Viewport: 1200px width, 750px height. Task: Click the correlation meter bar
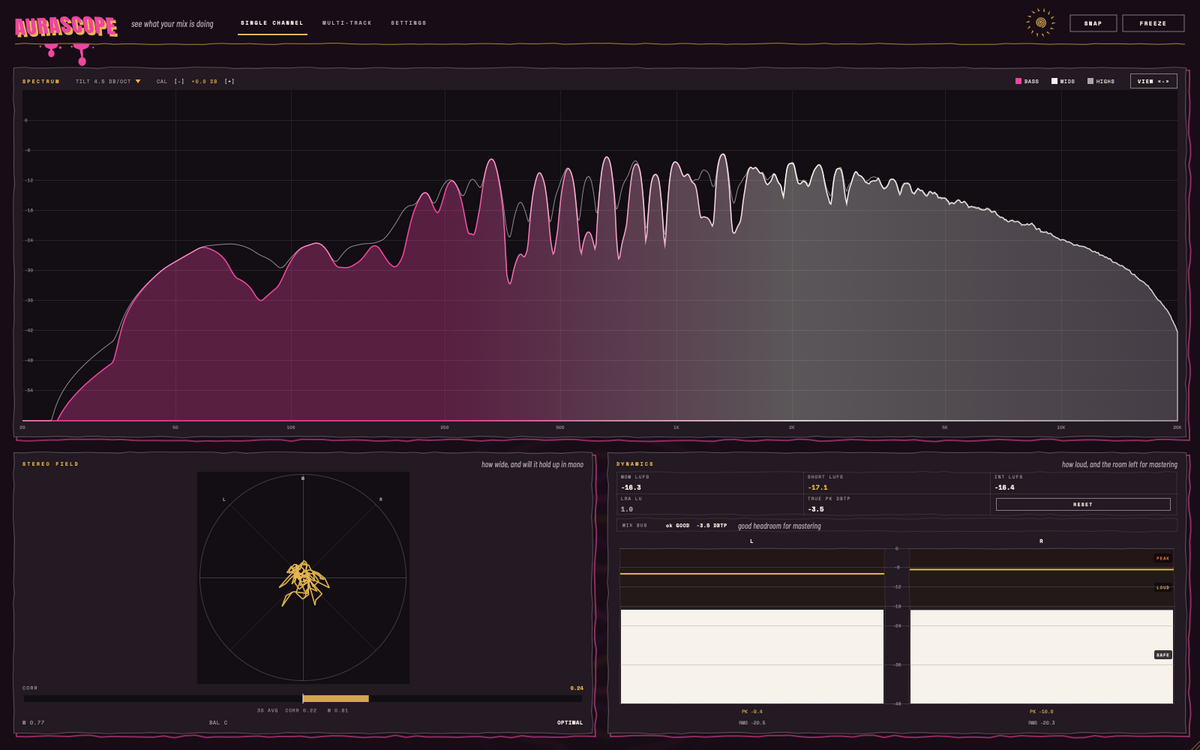pyautogui.click(x=303, y=698)
